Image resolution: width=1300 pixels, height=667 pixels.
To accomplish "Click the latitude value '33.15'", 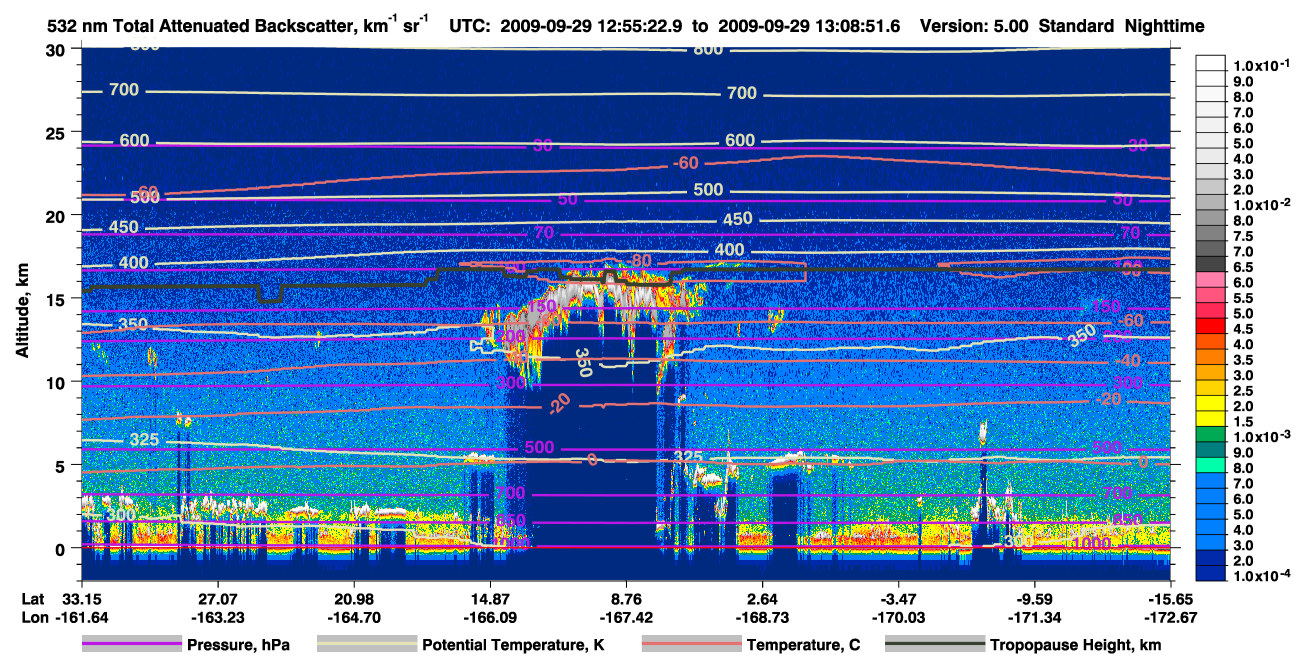I will (81, 598).
